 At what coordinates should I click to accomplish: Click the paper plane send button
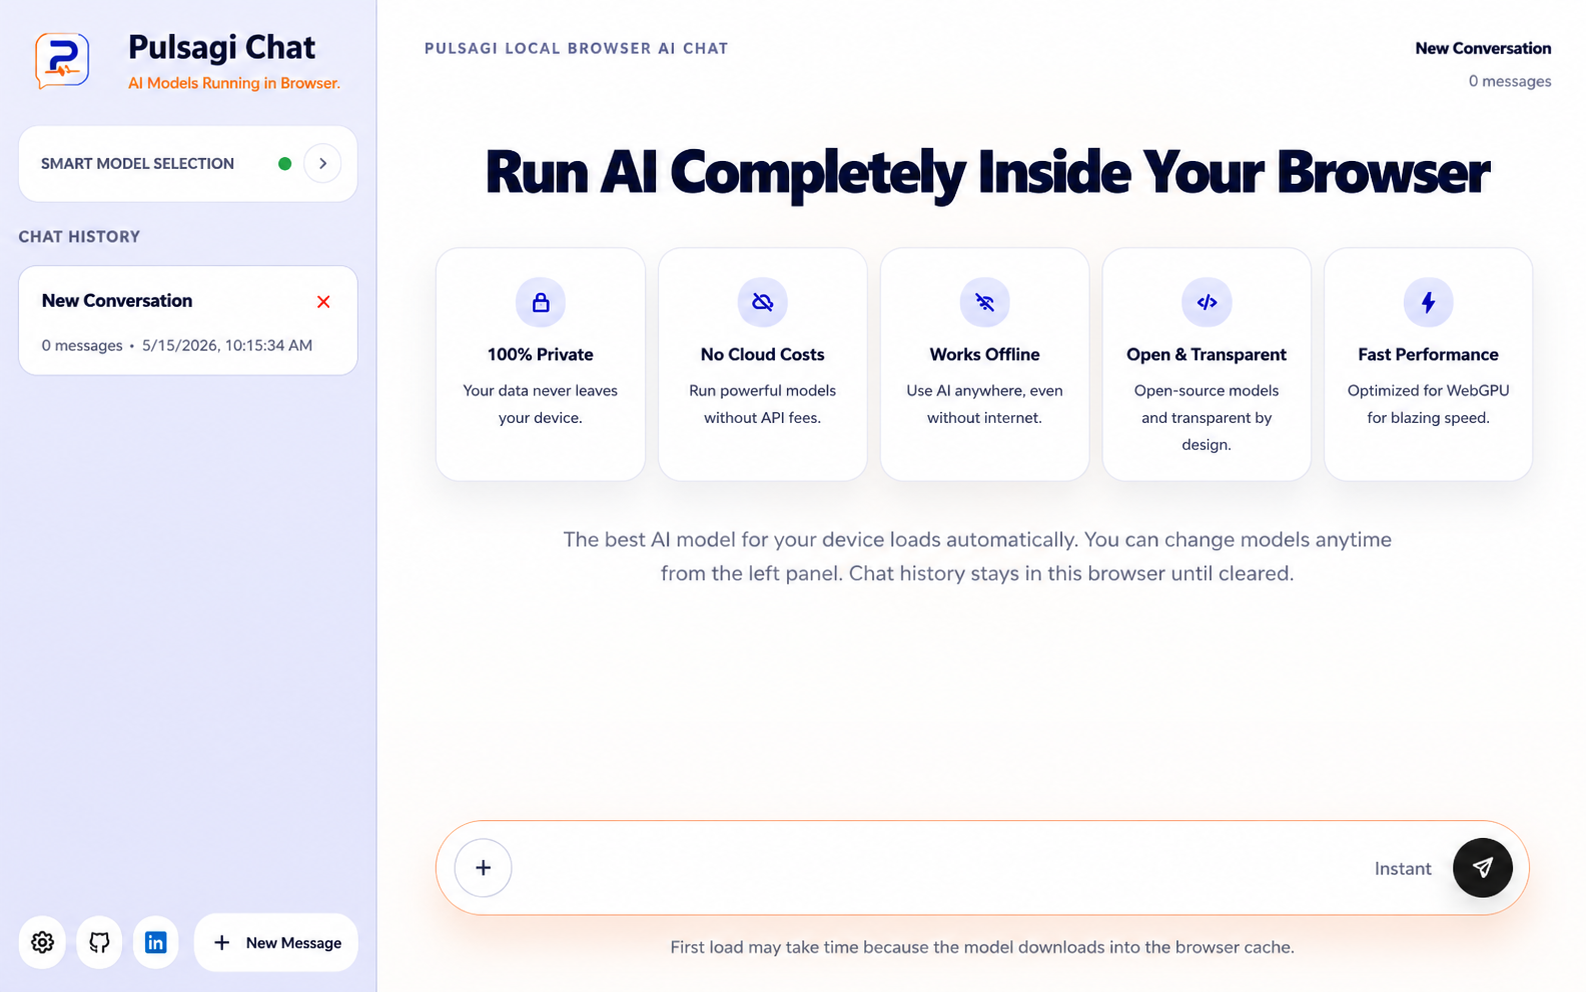(1482, 868)
